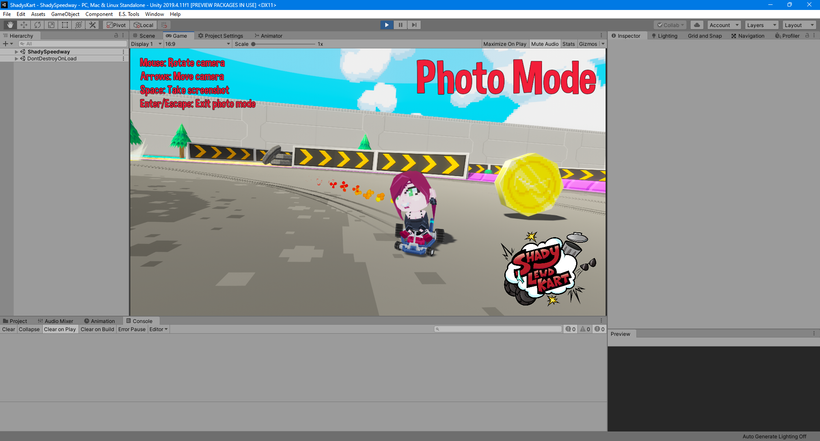This screenshot has height=441, width=820.
Task: Toggle console warnings counter
Action: click(585, 329)
